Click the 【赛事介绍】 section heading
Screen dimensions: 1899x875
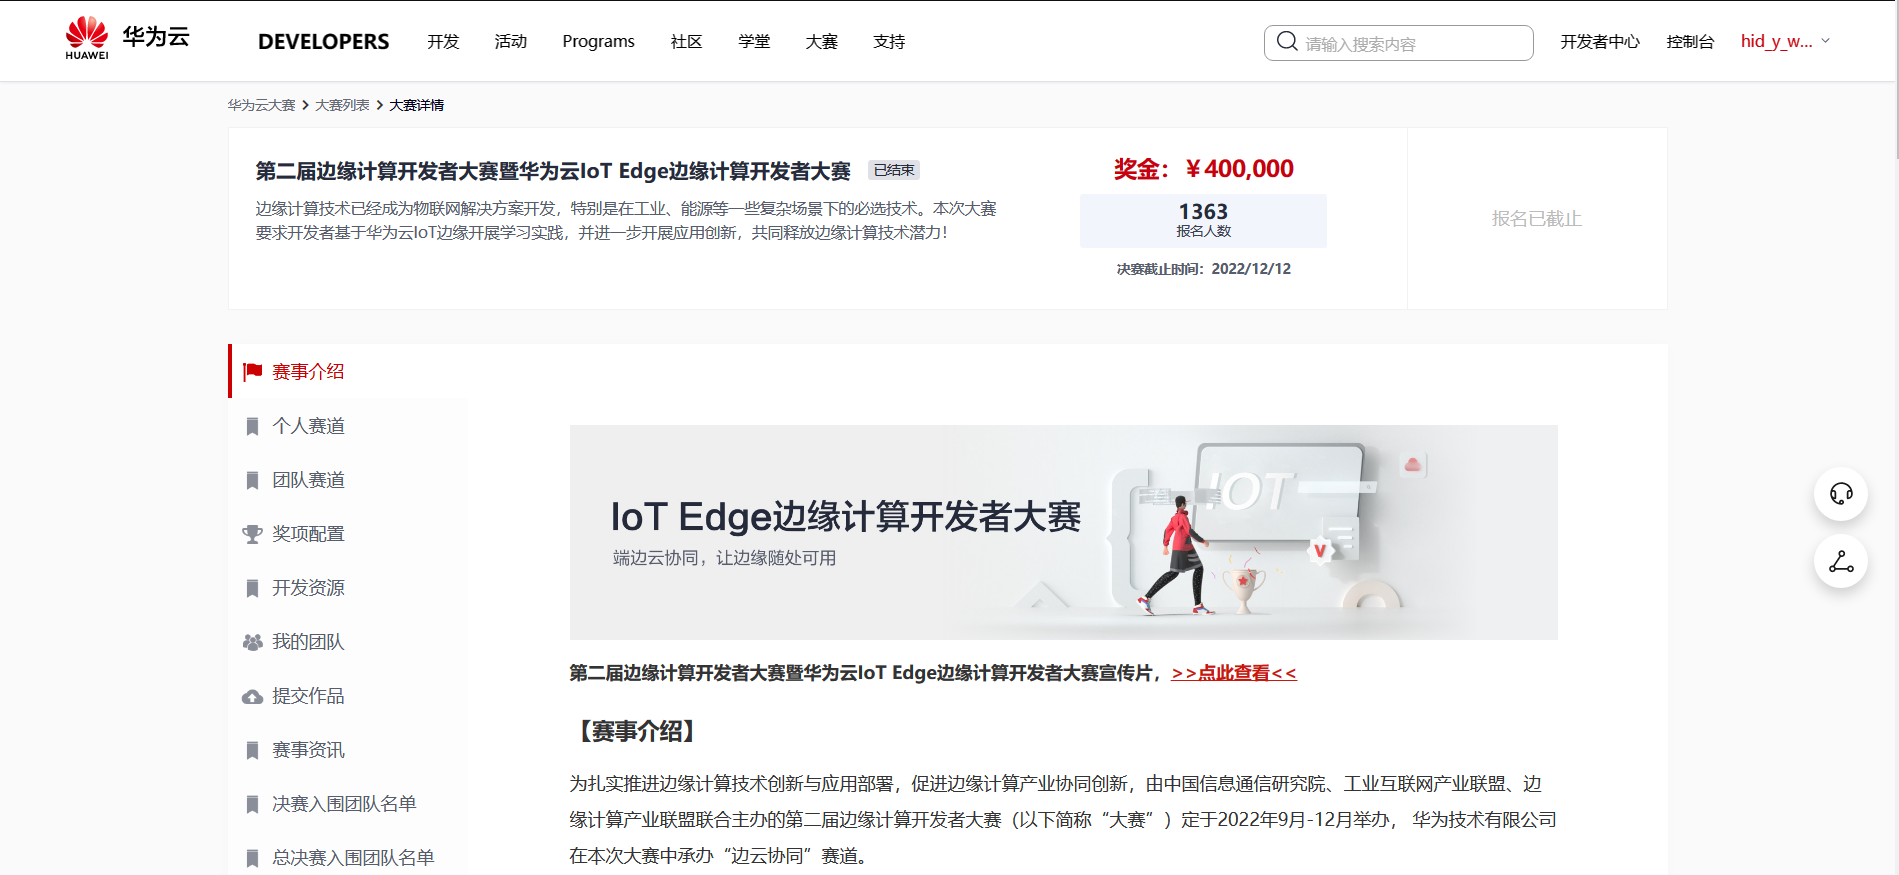(637, 731)
